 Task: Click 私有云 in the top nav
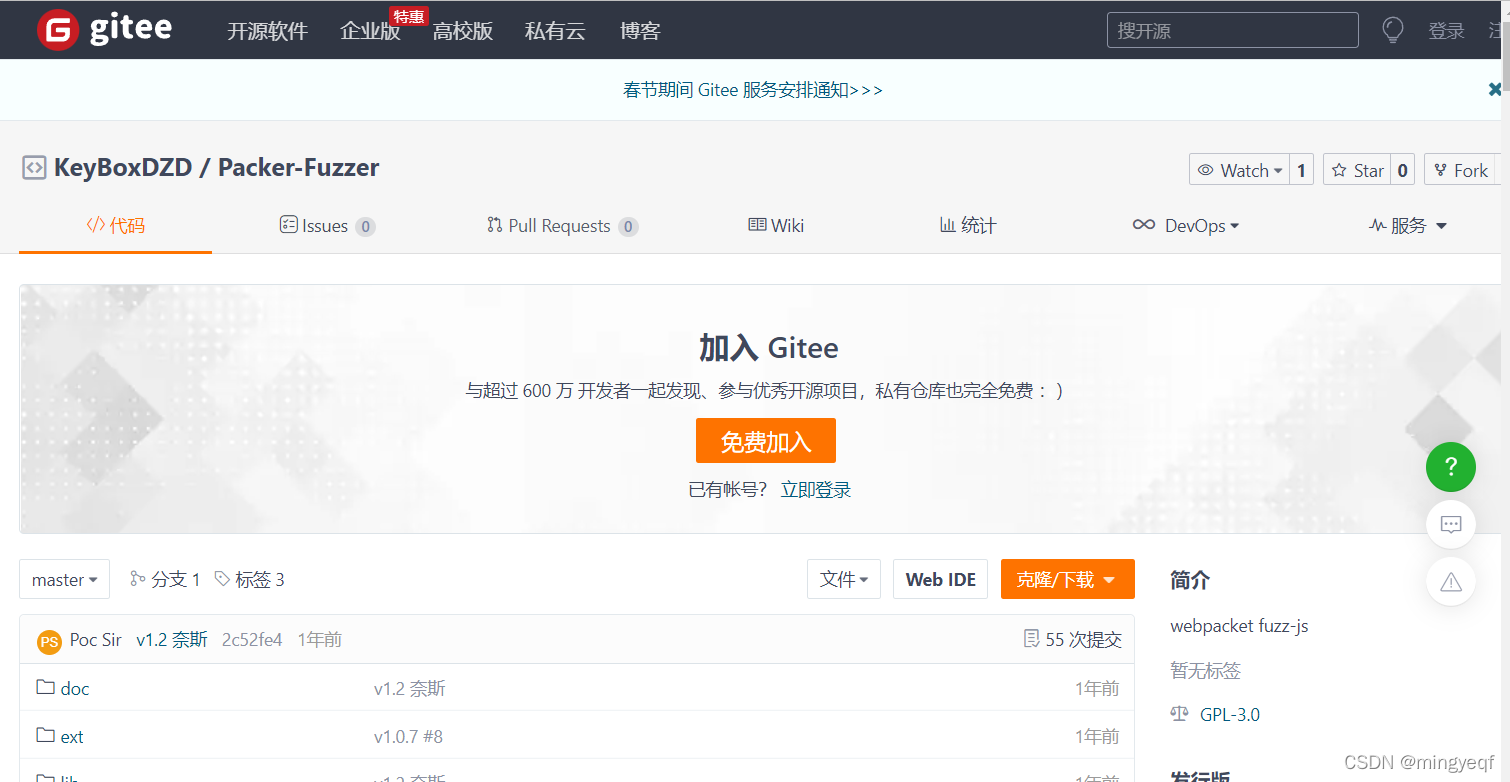[555, 31]
